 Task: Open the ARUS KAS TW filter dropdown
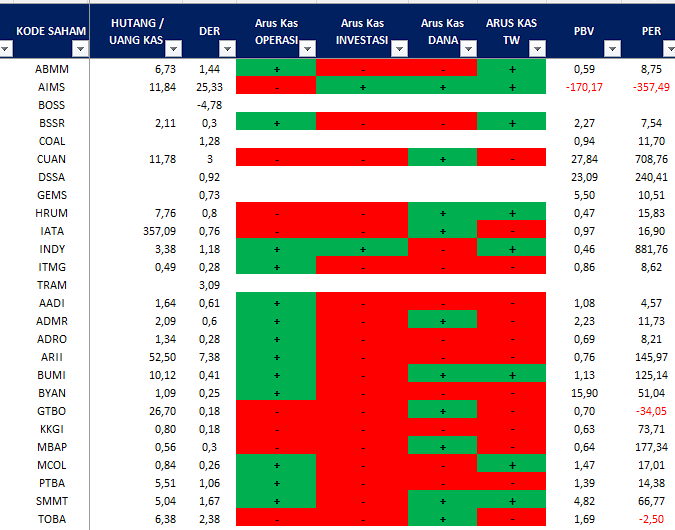point(537,48)
